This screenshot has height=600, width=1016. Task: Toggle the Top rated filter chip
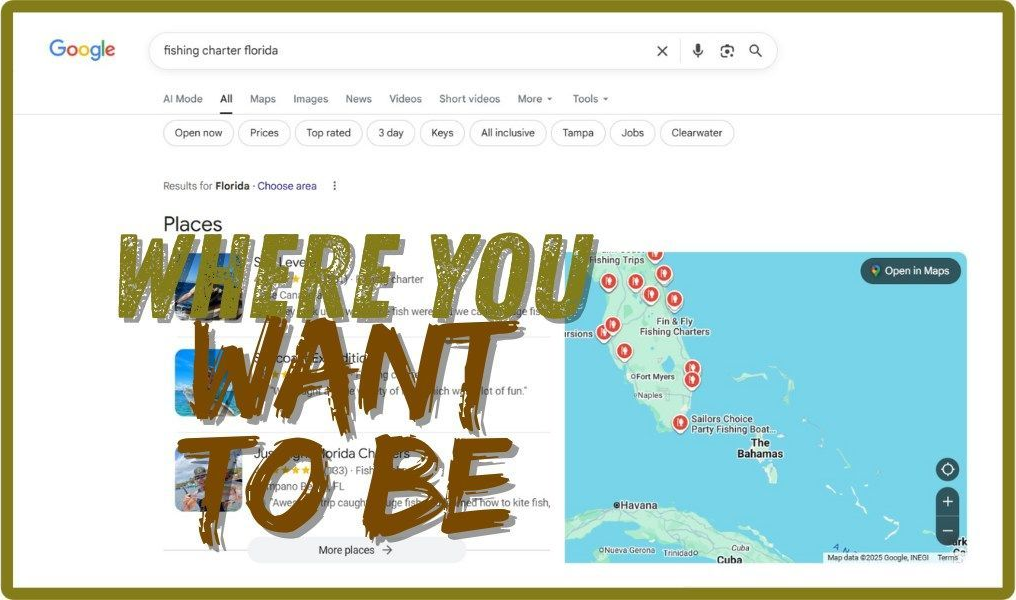coord(328,132)
